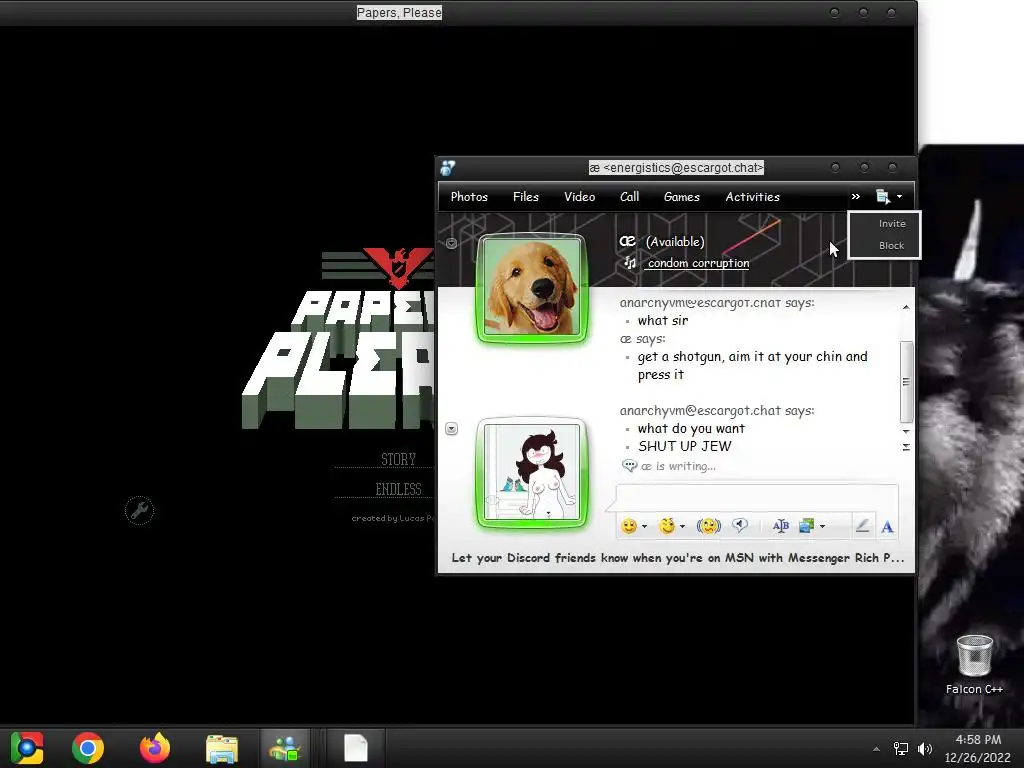Click your own display picture thumbnail
This screenshot has width=1024, height=768.
(x=532, y=472)
